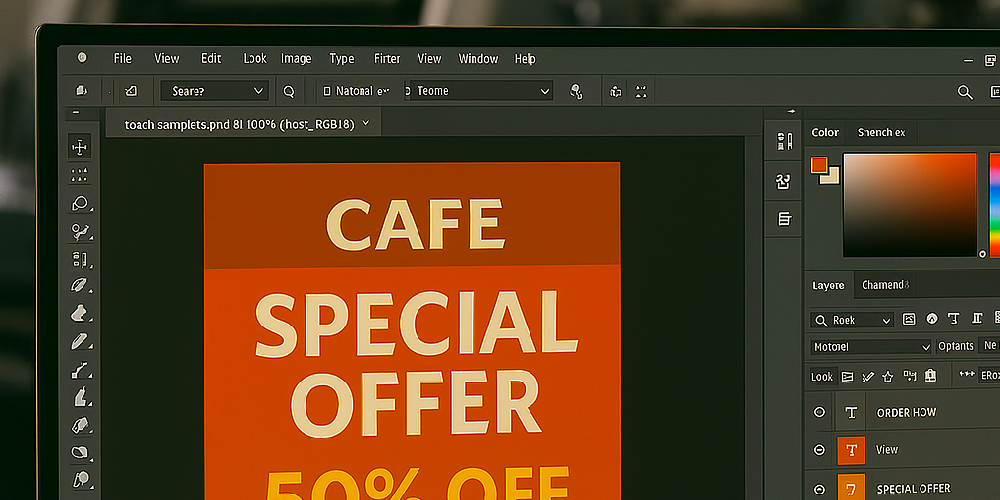Click the CAFE text on canvas

[x=415, y=224]
